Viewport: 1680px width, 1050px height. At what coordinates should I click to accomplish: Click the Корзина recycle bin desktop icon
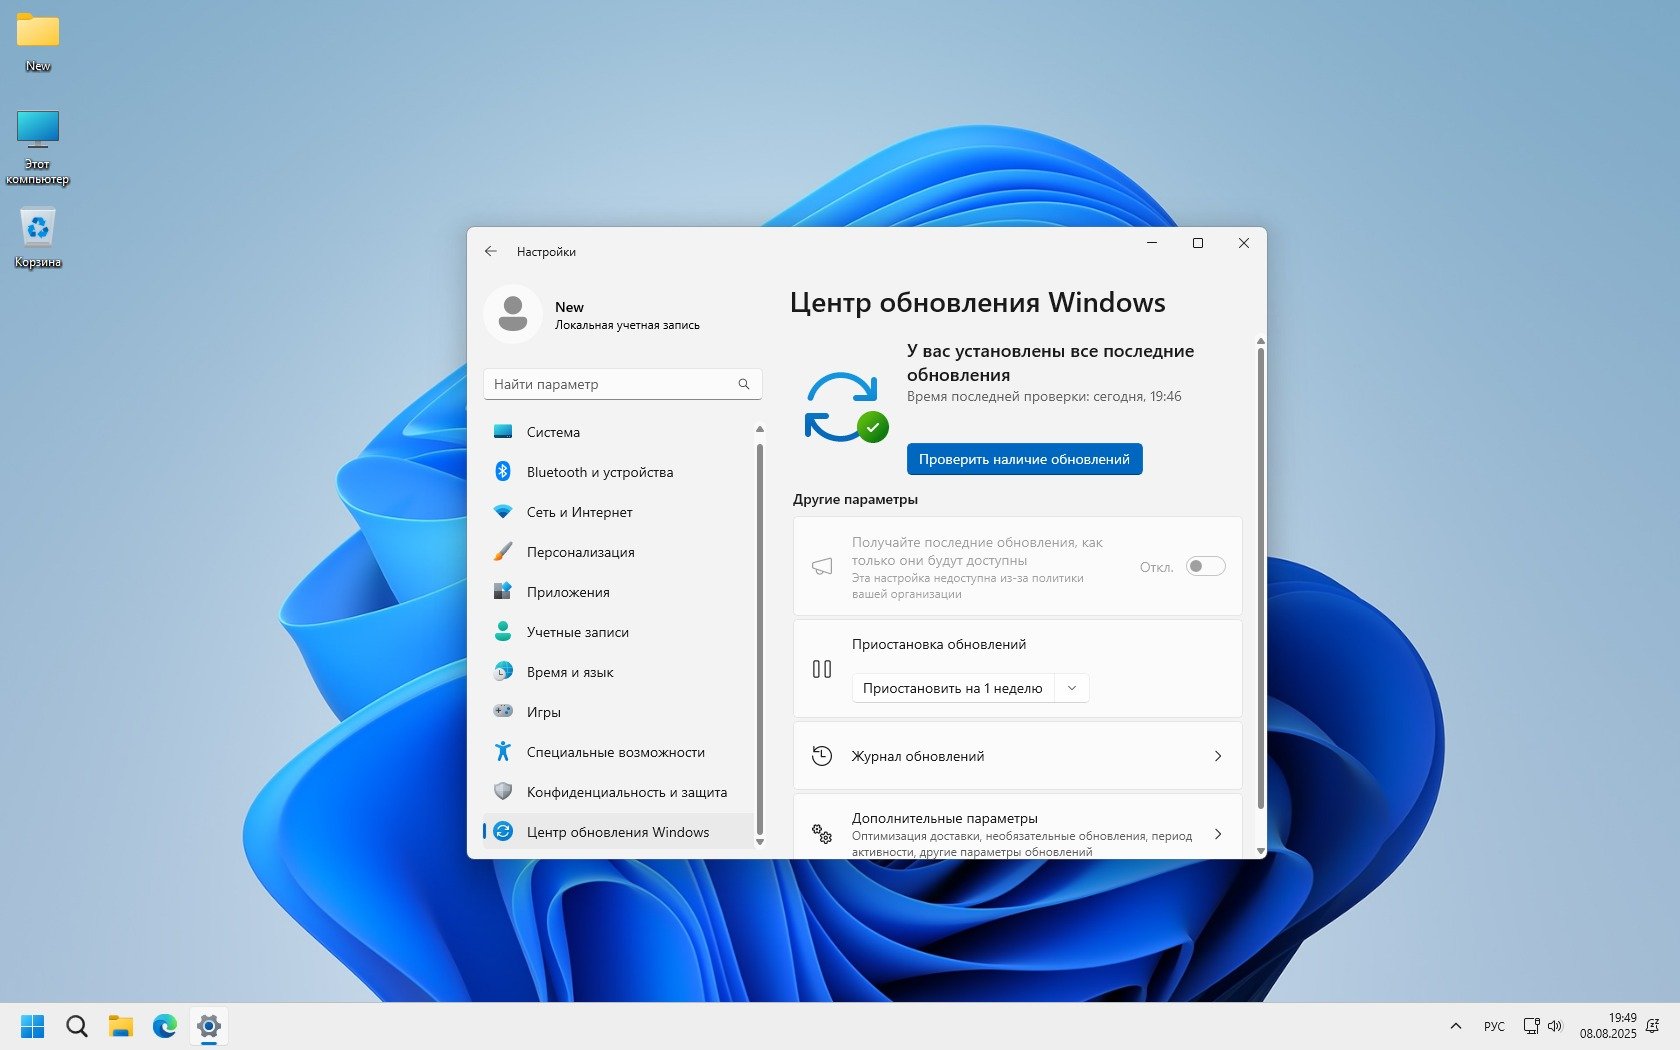point(38,238)
